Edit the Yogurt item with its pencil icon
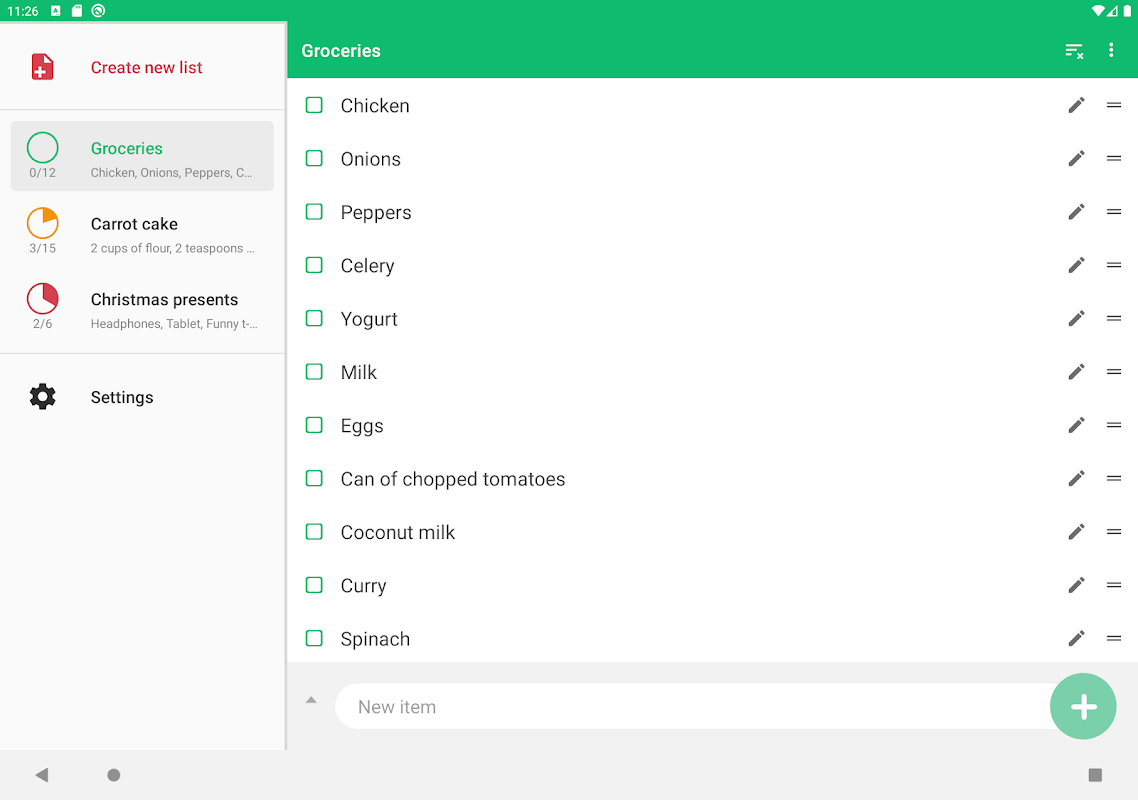 click(x=1076, y=319)
